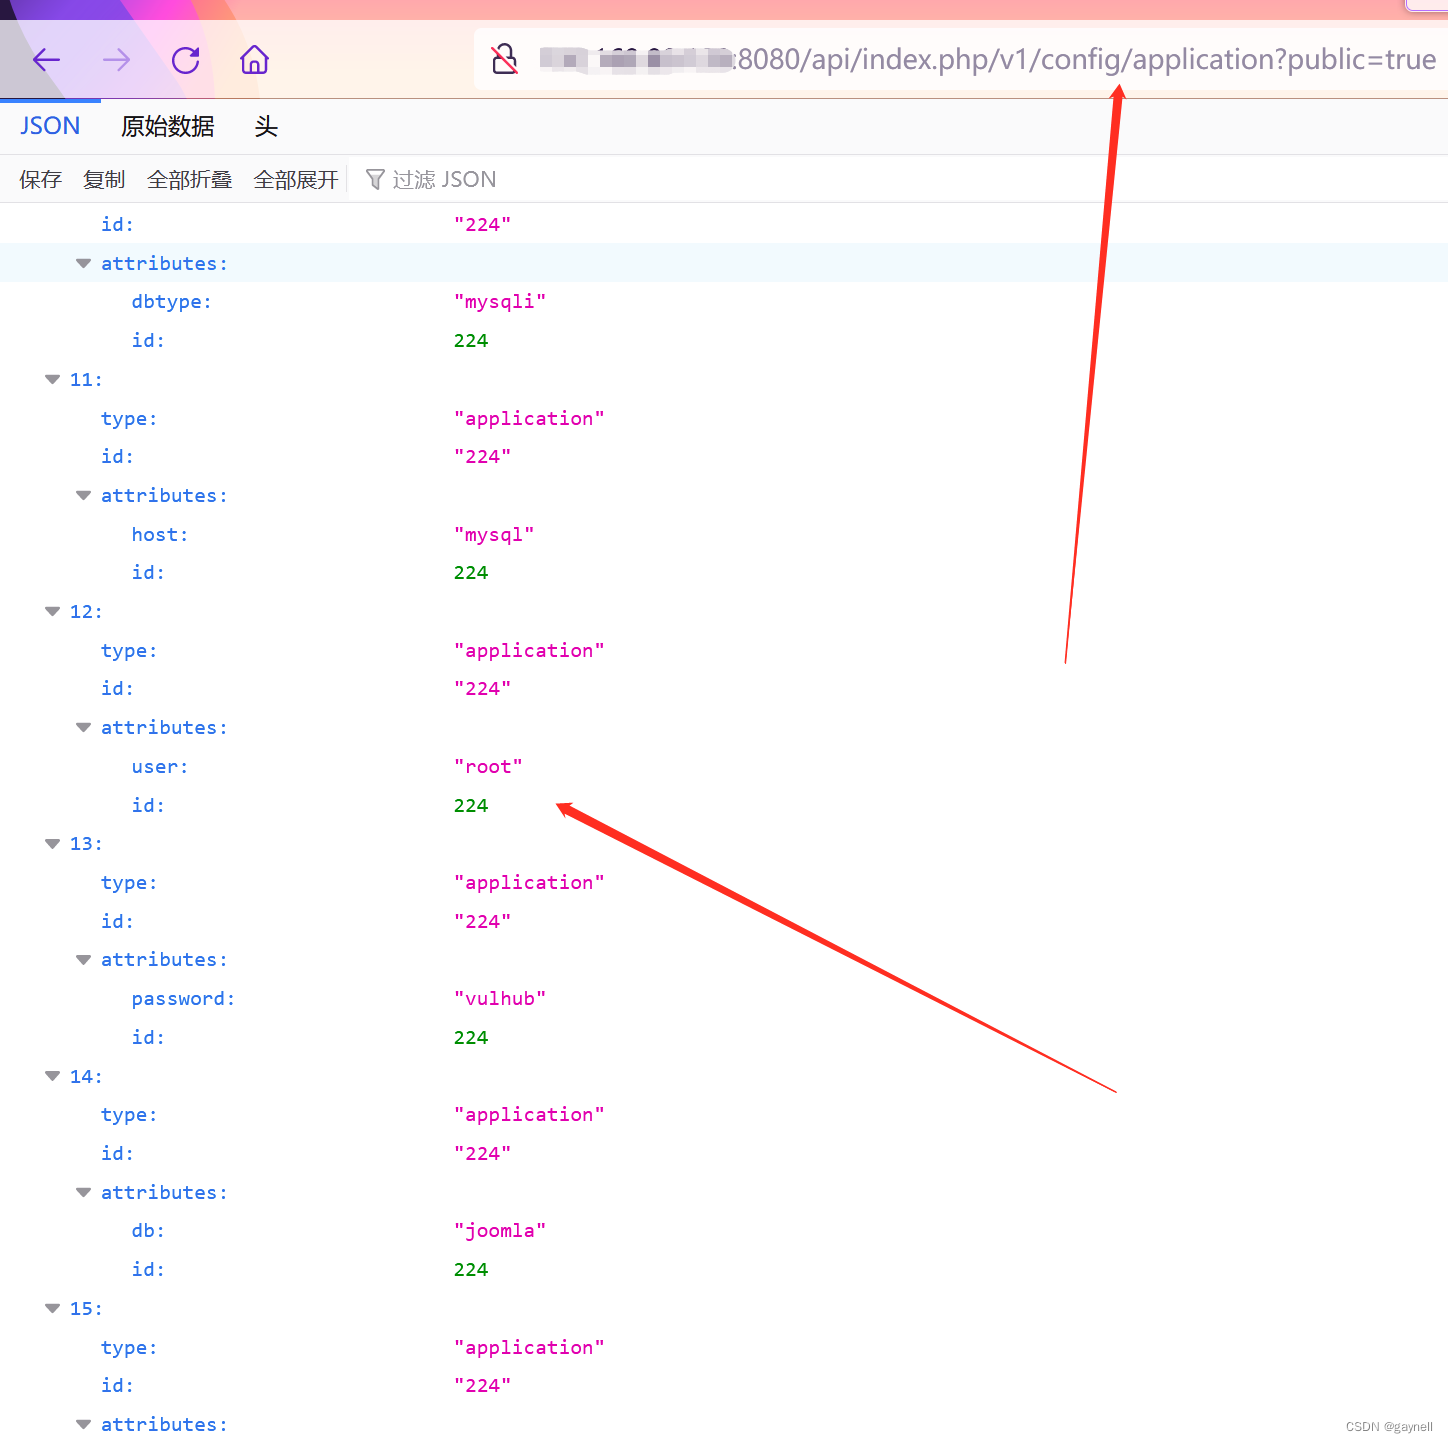The width and height of the screenshot is (1448, 1443).
Task: Focus the 过滤 JSON filter field
Action: pos(900,179)
